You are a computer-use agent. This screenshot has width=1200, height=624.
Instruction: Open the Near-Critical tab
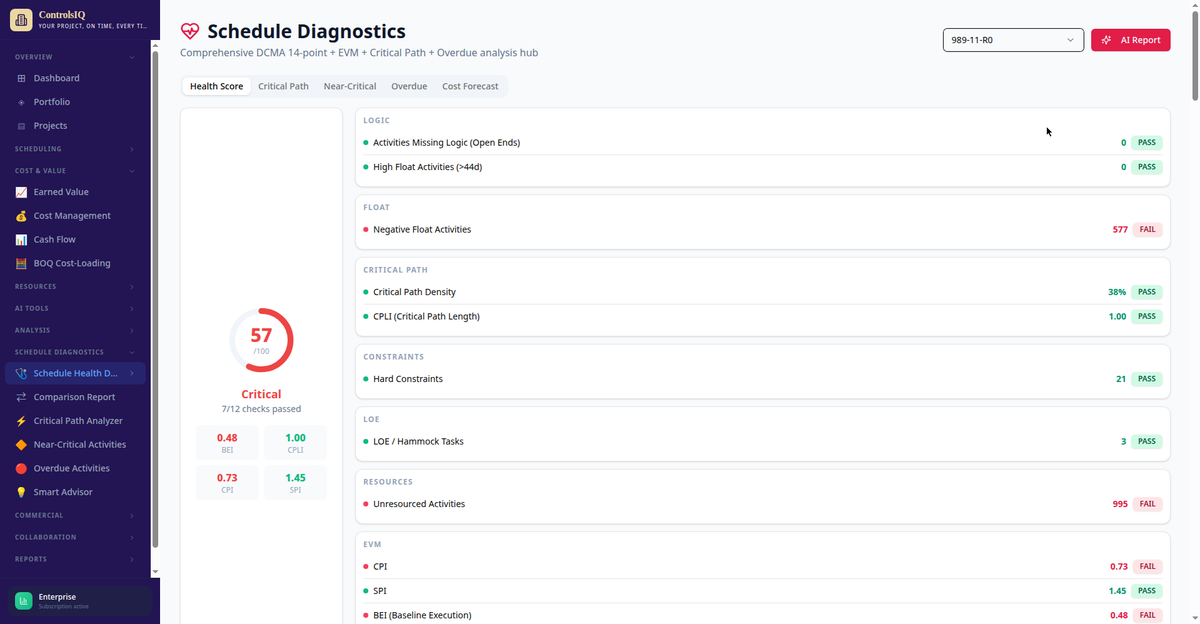pyautogui.click(x=350, y=87)
